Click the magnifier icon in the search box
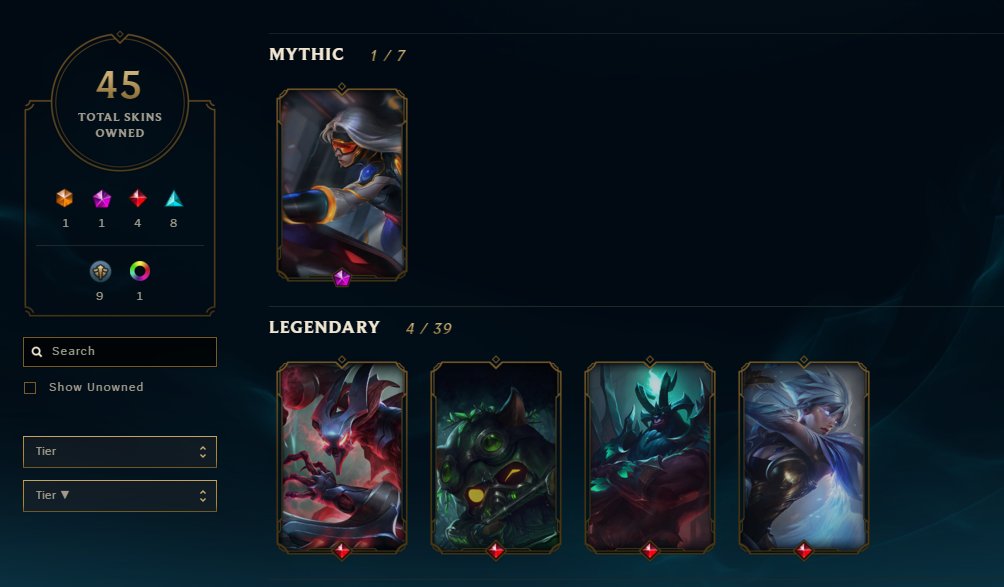Image resolution: width=1004 pixels, height=587 pixels. pos(37,351)
